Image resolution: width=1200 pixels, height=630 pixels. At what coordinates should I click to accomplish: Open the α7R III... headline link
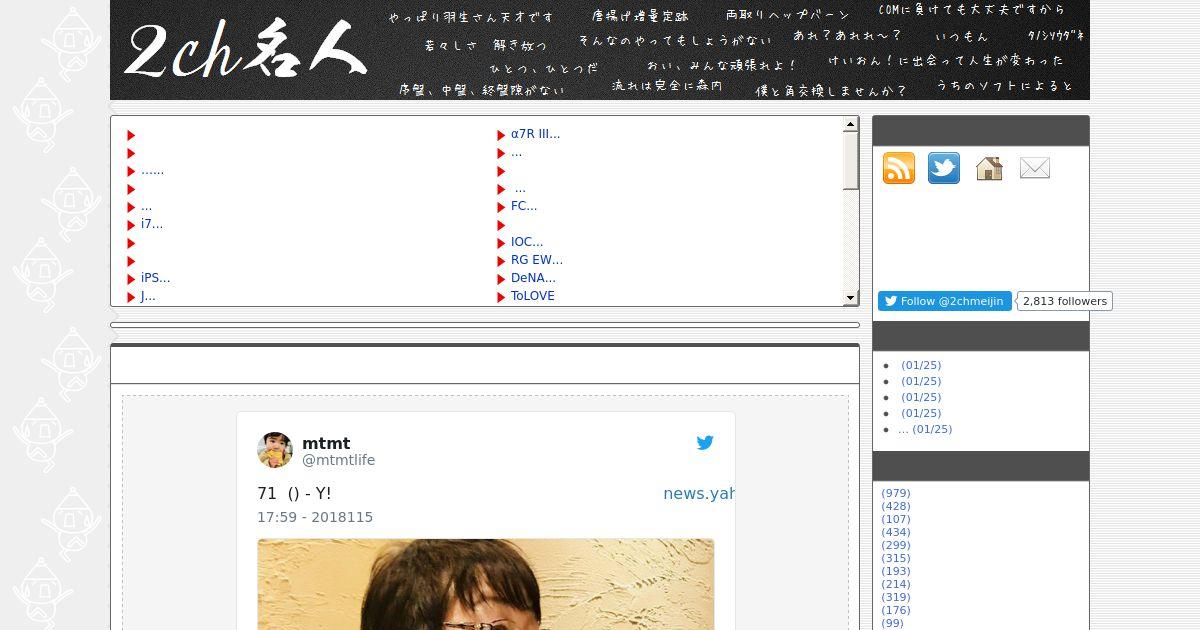535,134
